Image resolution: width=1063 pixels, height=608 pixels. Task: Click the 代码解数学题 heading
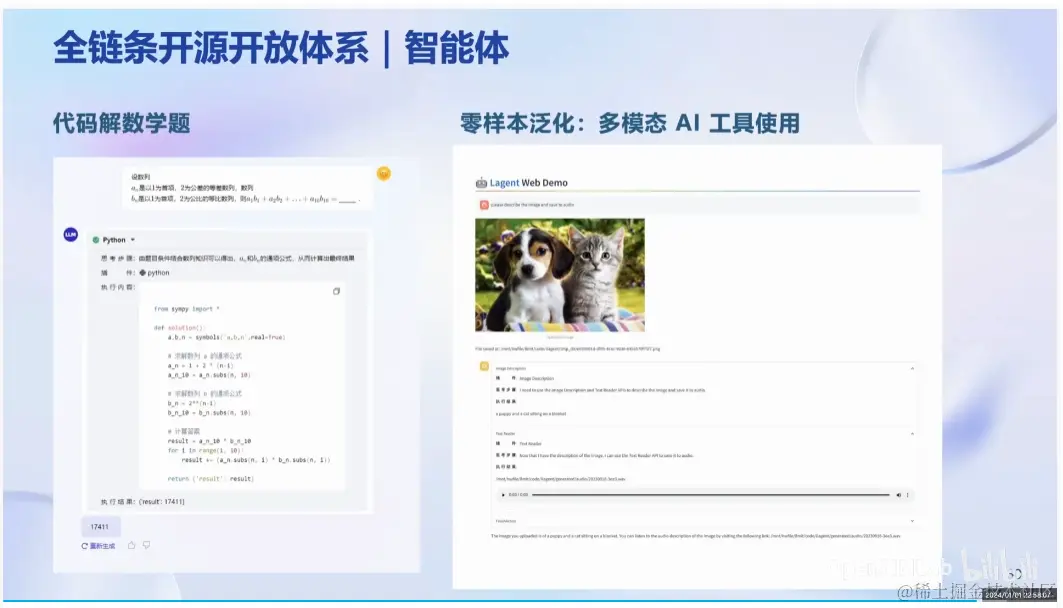point(121,123)
